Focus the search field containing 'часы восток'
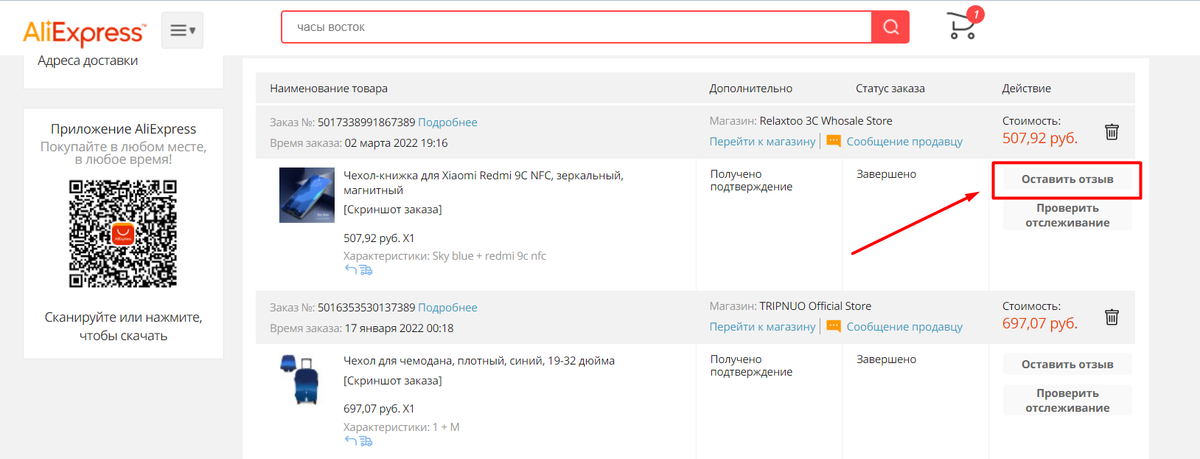The width and height of the screenshot is (1200, 459). point(576,27)
